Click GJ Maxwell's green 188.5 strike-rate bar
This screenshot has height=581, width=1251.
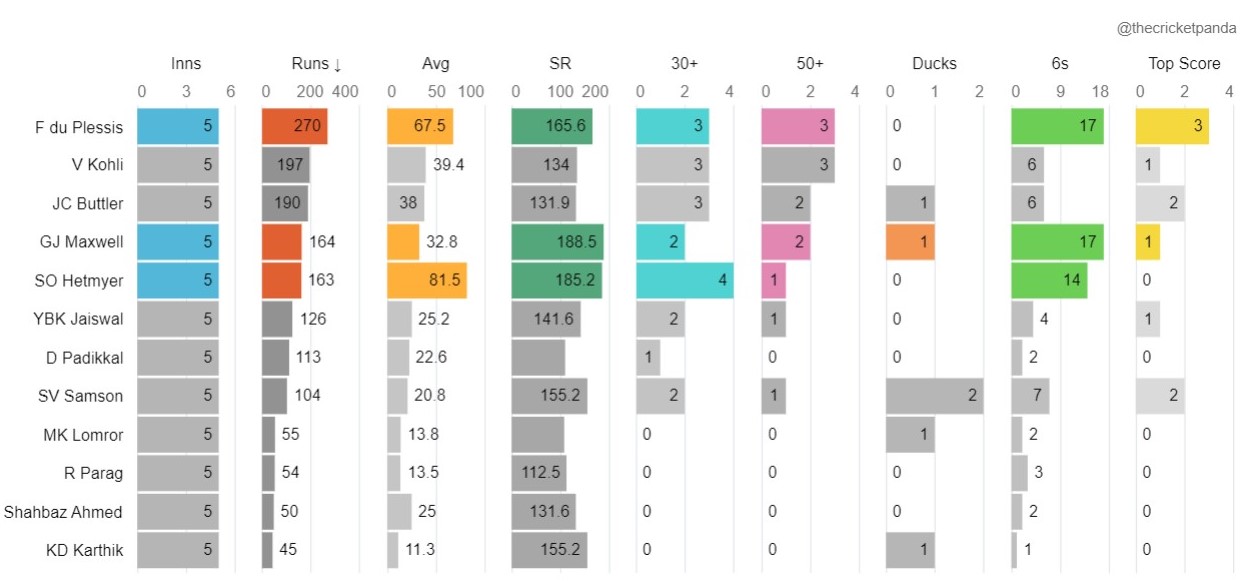coord(557,242)
